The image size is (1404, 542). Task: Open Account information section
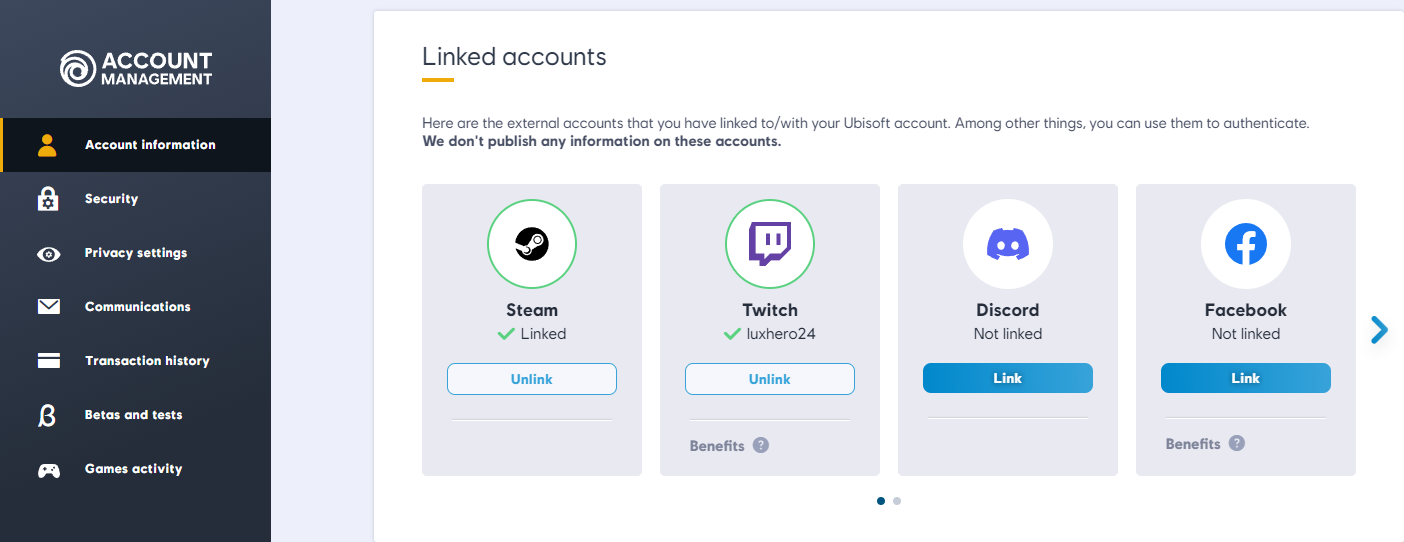pyautogui.click(x=150, y=145)
